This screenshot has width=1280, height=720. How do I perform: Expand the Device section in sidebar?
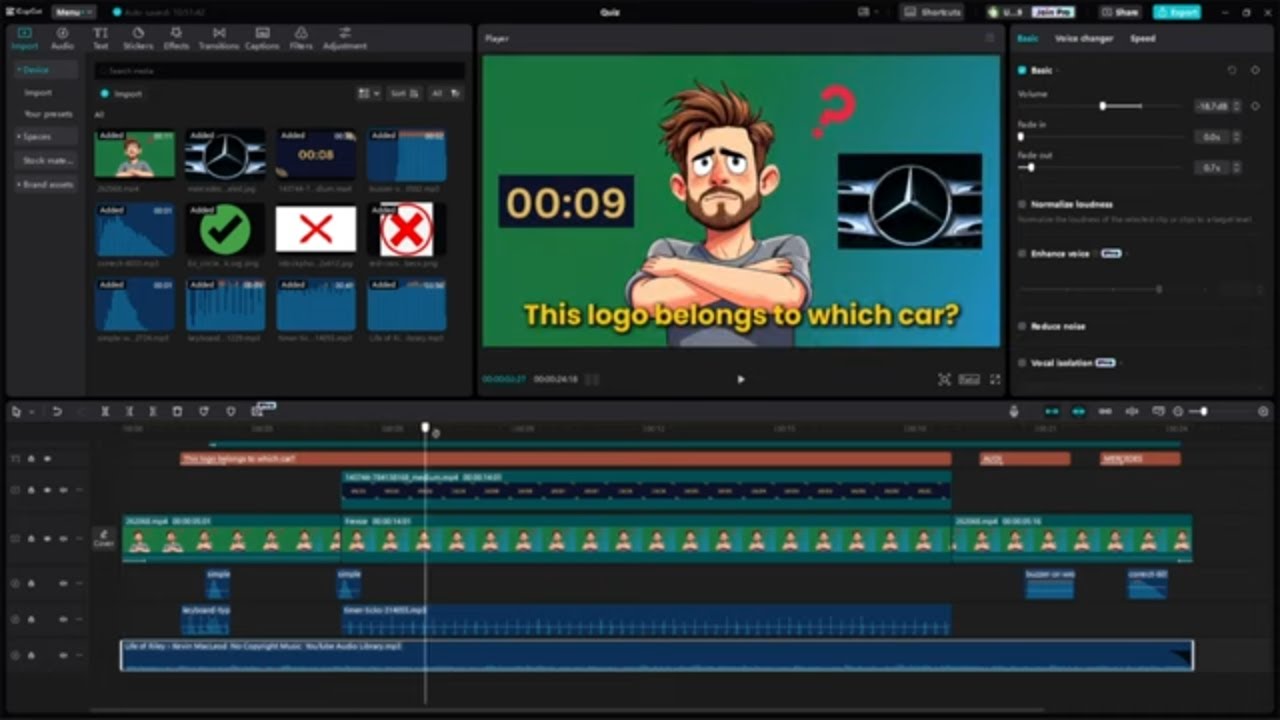click(x=45, y=70)
